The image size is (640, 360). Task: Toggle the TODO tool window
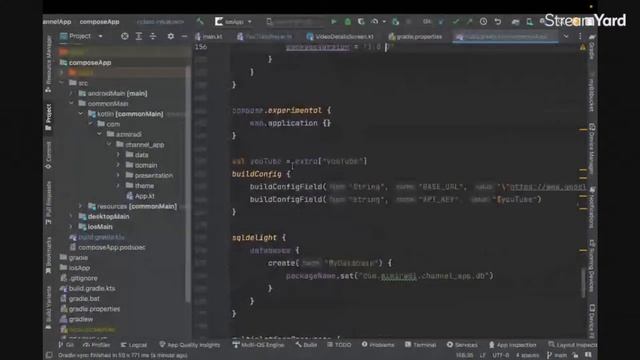[339, 345]
